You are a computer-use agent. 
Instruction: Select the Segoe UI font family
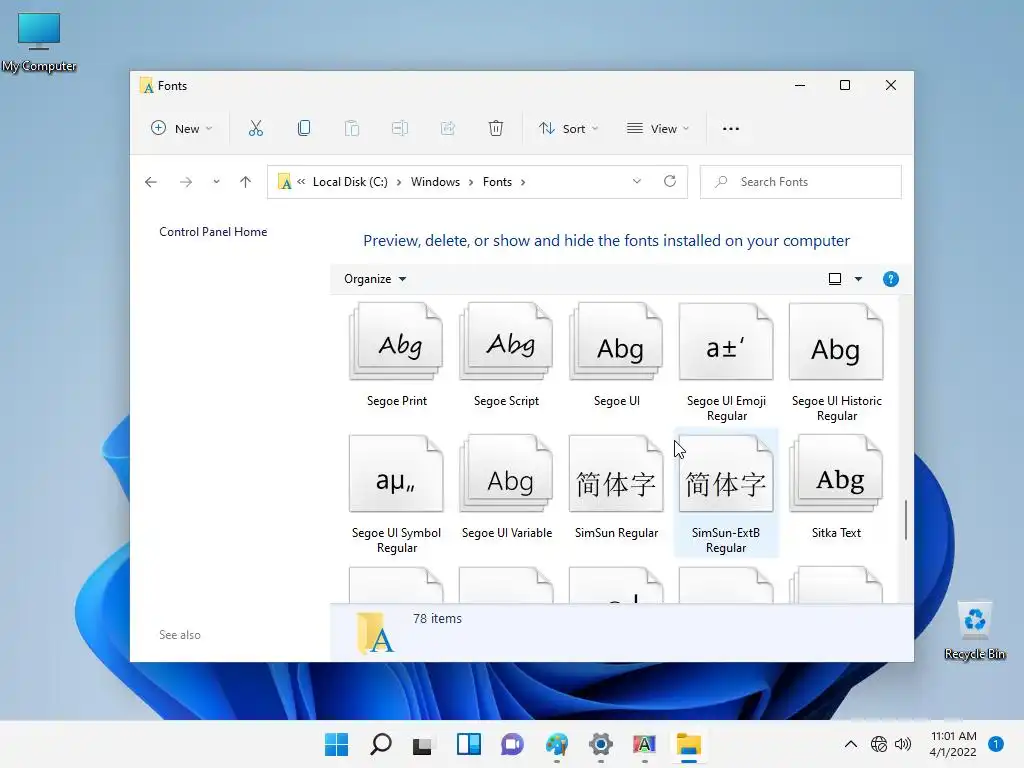tap(616, 356)
